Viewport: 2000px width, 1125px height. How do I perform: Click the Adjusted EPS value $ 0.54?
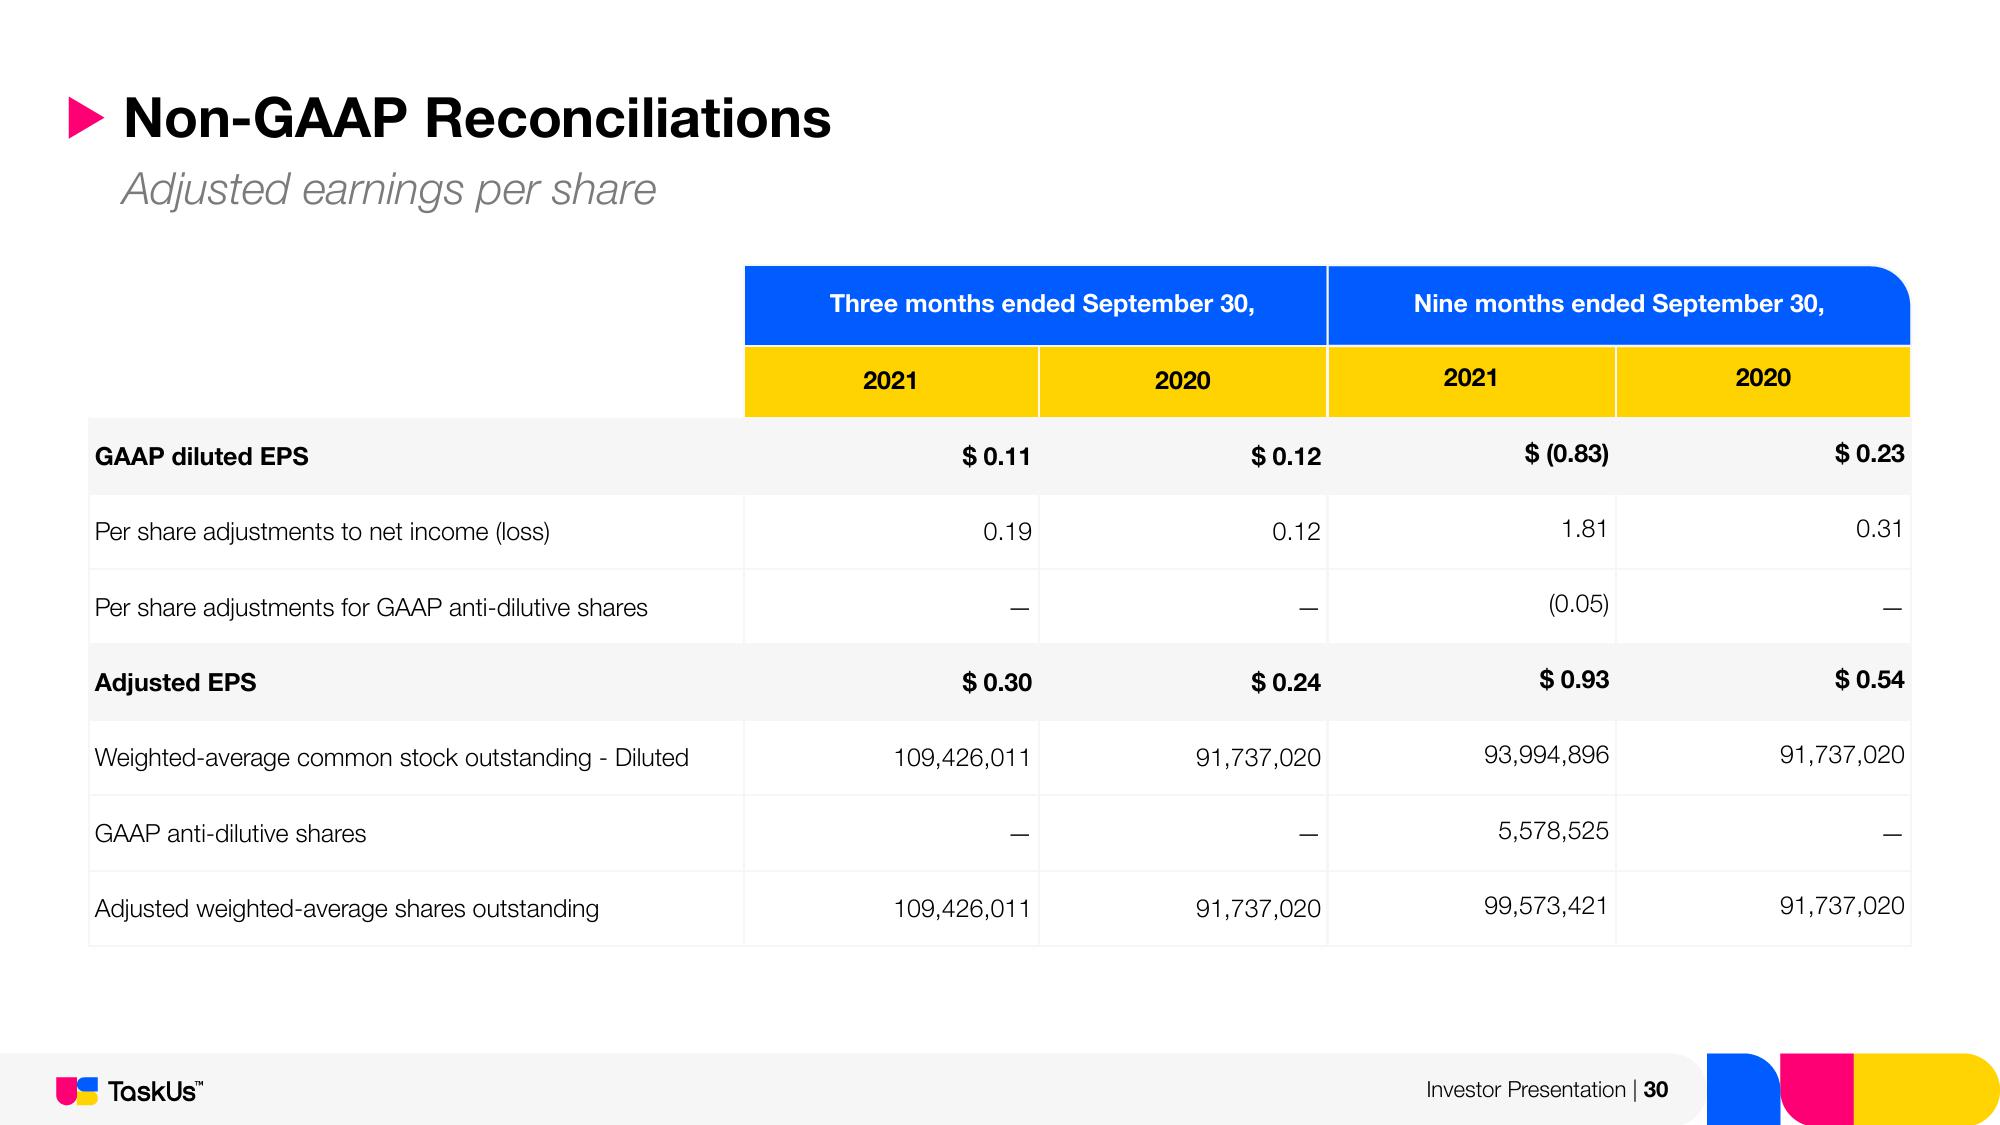[1869, 680]
